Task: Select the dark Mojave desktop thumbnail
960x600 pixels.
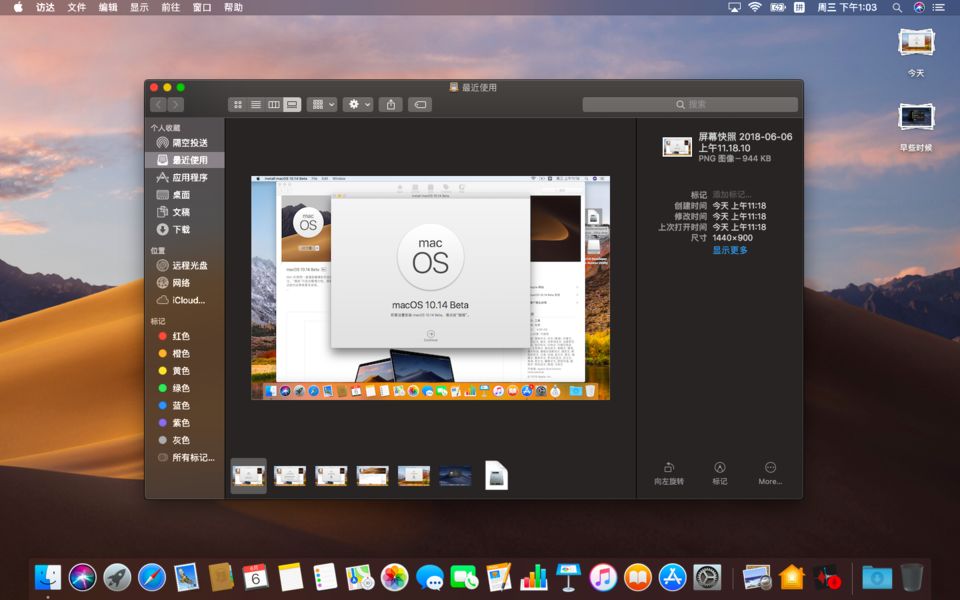Action: 456,476
